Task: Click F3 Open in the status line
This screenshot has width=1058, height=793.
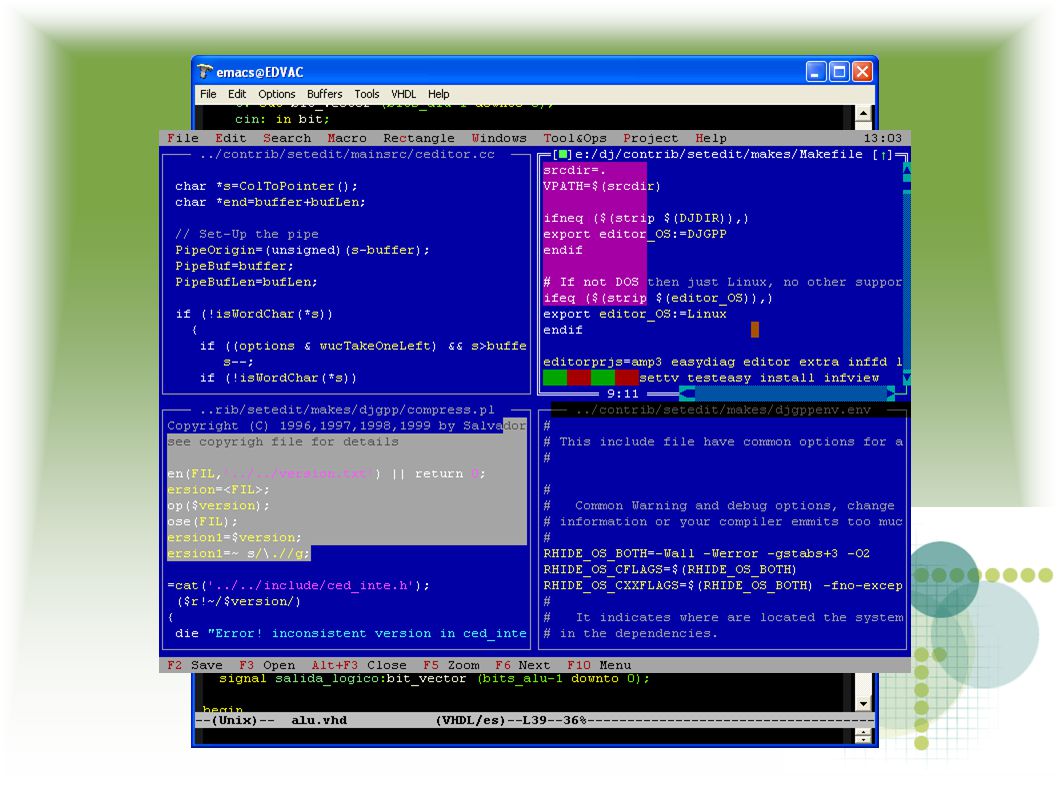Action: [267, 665]
